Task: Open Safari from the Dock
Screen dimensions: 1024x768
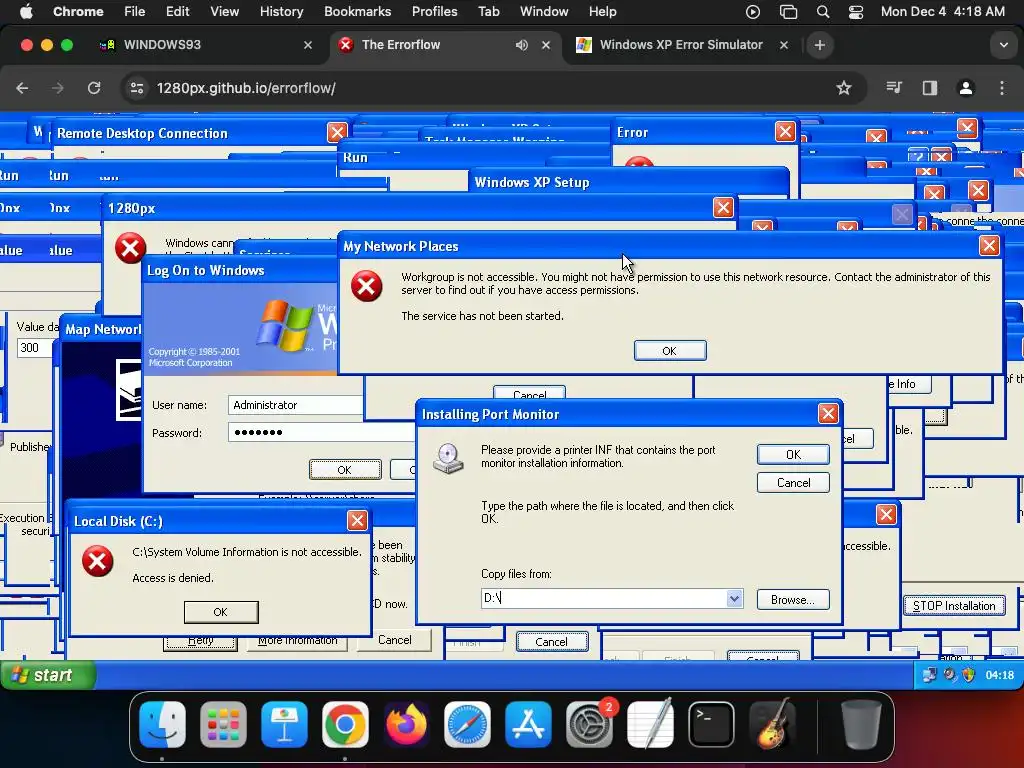Action: [468, 724]
